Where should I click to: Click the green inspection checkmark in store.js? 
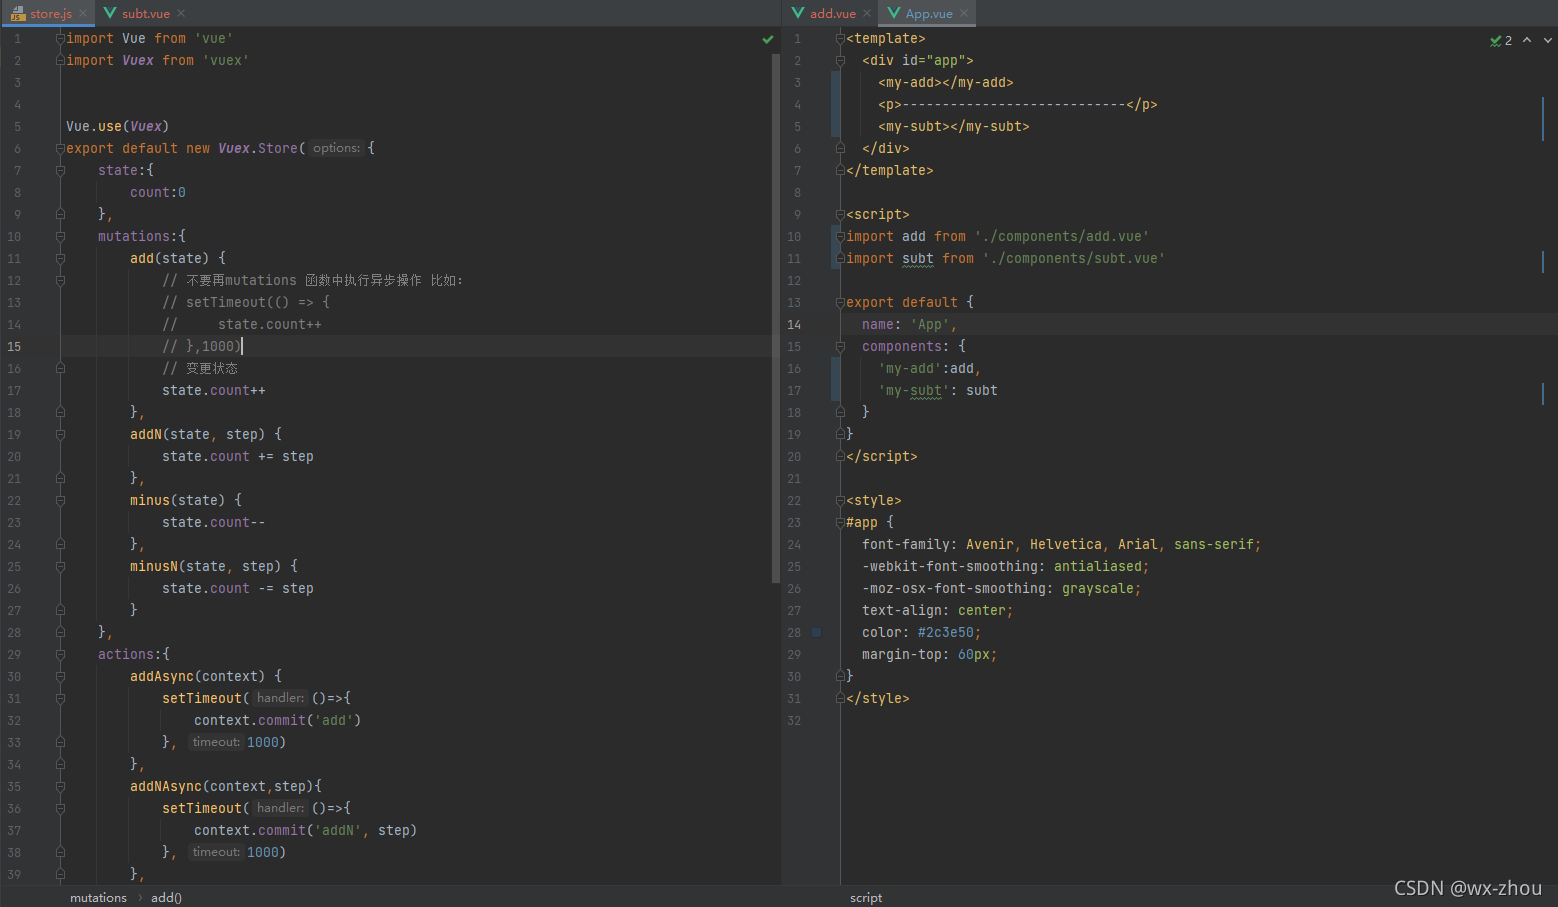(x=767, y=39)
